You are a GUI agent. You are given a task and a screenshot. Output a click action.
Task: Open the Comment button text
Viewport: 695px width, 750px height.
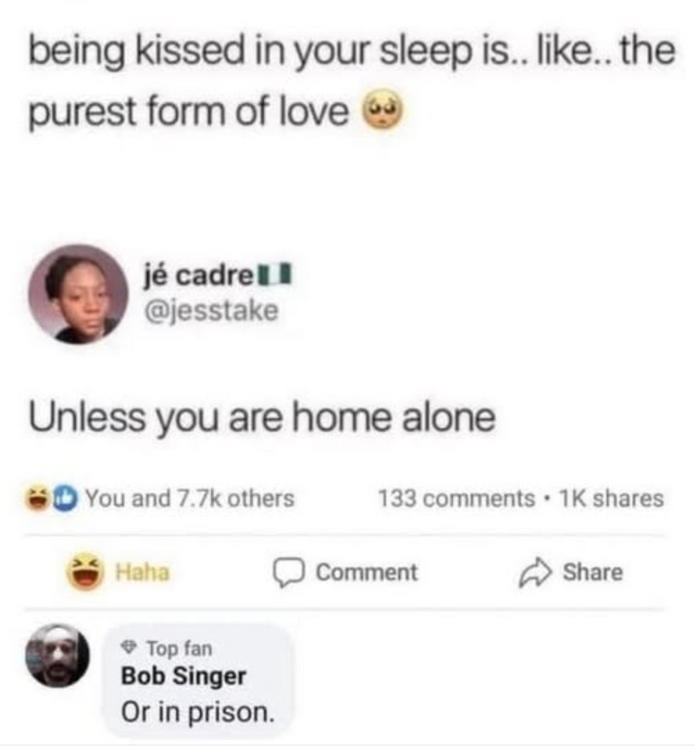click(366, 573)
